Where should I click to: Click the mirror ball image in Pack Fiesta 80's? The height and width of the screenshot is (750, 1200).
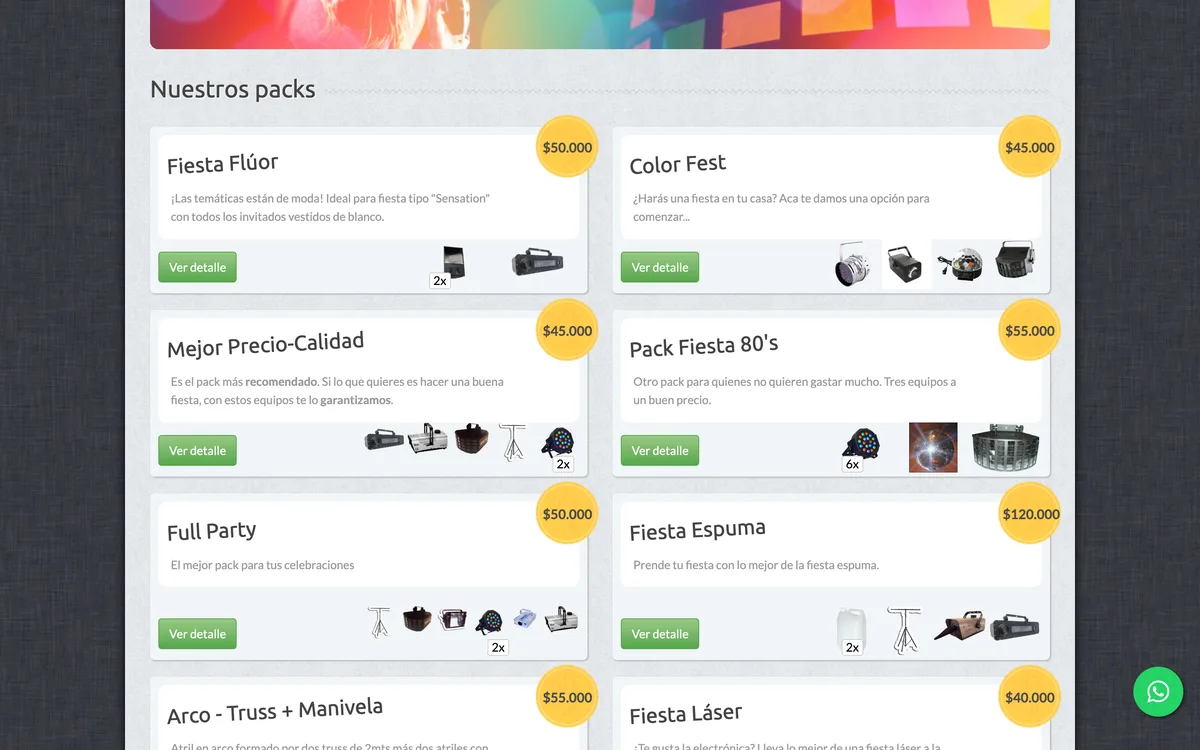point(933,447)
